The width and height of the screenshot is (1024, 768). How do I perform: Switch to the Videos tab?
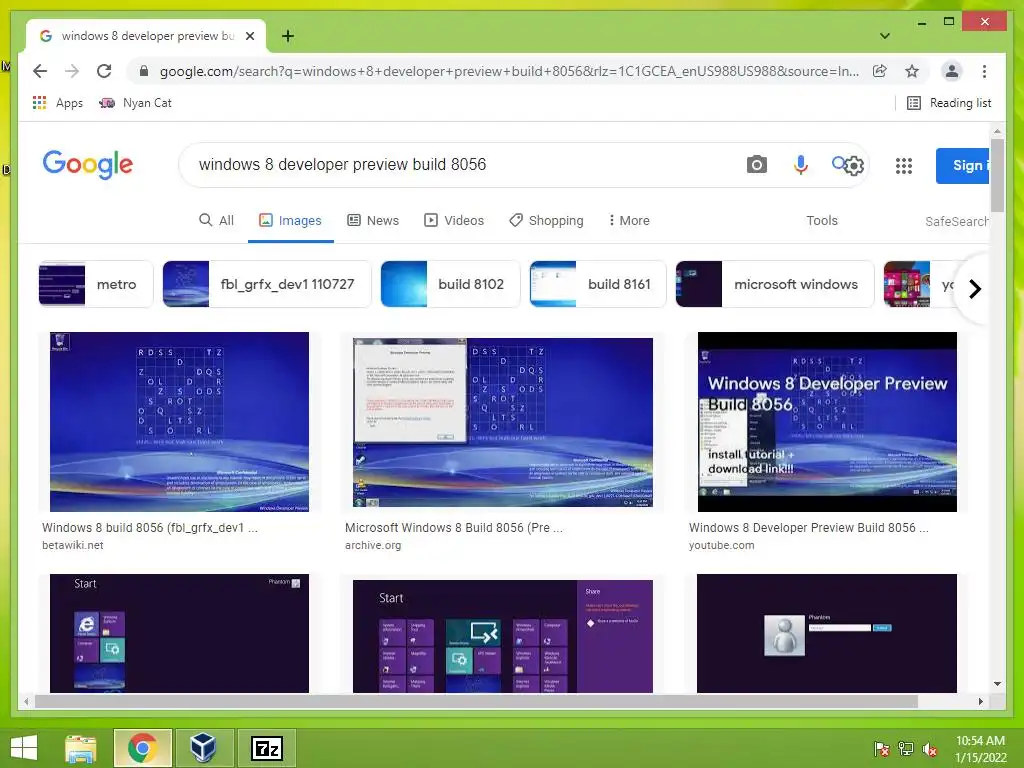(454, 220)
